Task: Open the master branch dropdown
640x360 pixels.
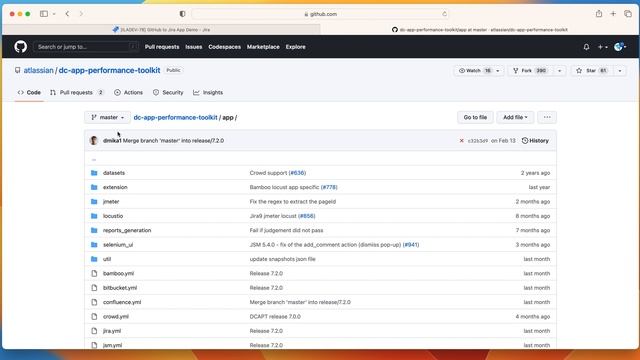Action: click(x=107, y=117)
